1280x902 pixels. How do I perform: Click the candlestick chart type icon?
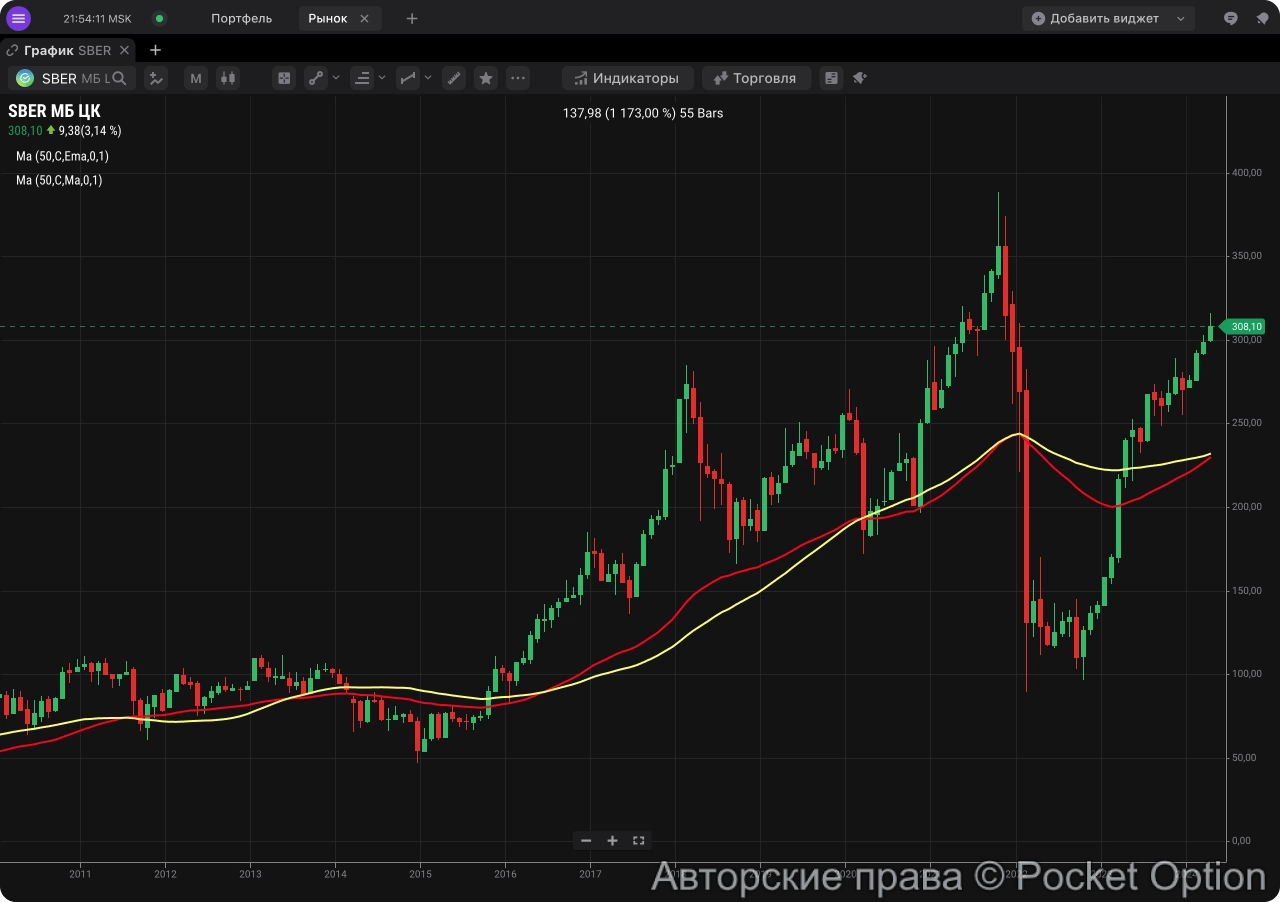(x=228, y=78)
